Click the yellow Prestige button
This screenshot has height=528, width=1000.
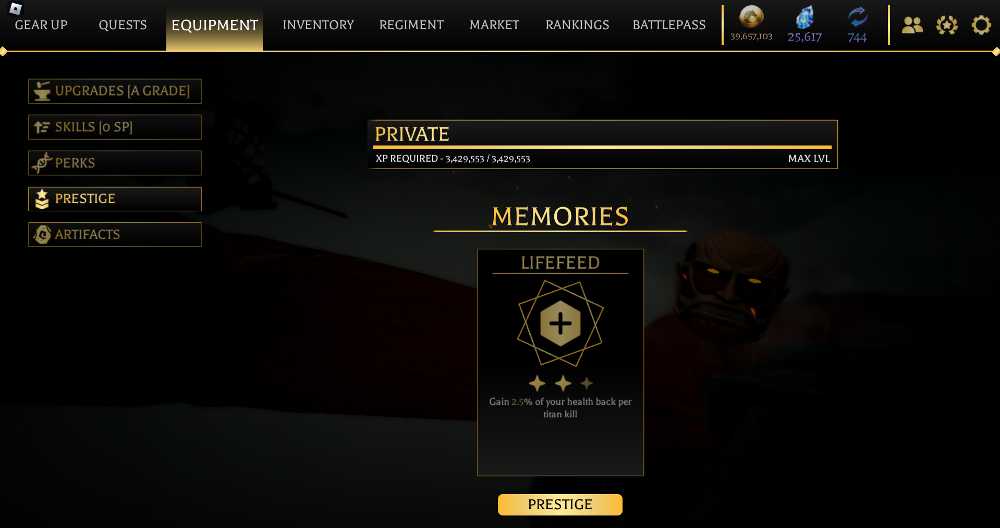coord(560,504)
